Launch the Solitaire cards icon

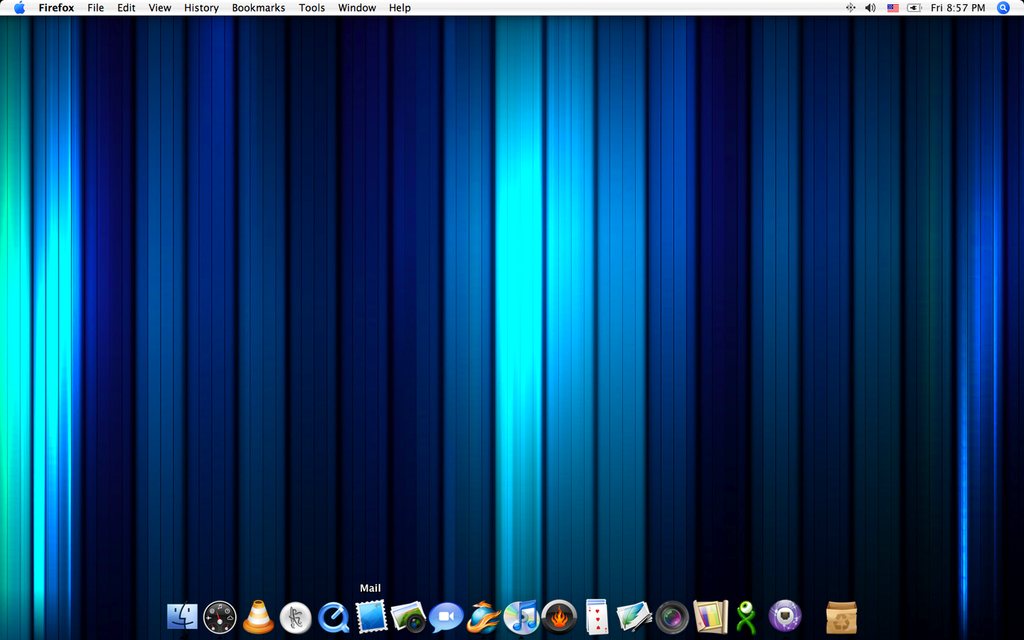point(597,617)
